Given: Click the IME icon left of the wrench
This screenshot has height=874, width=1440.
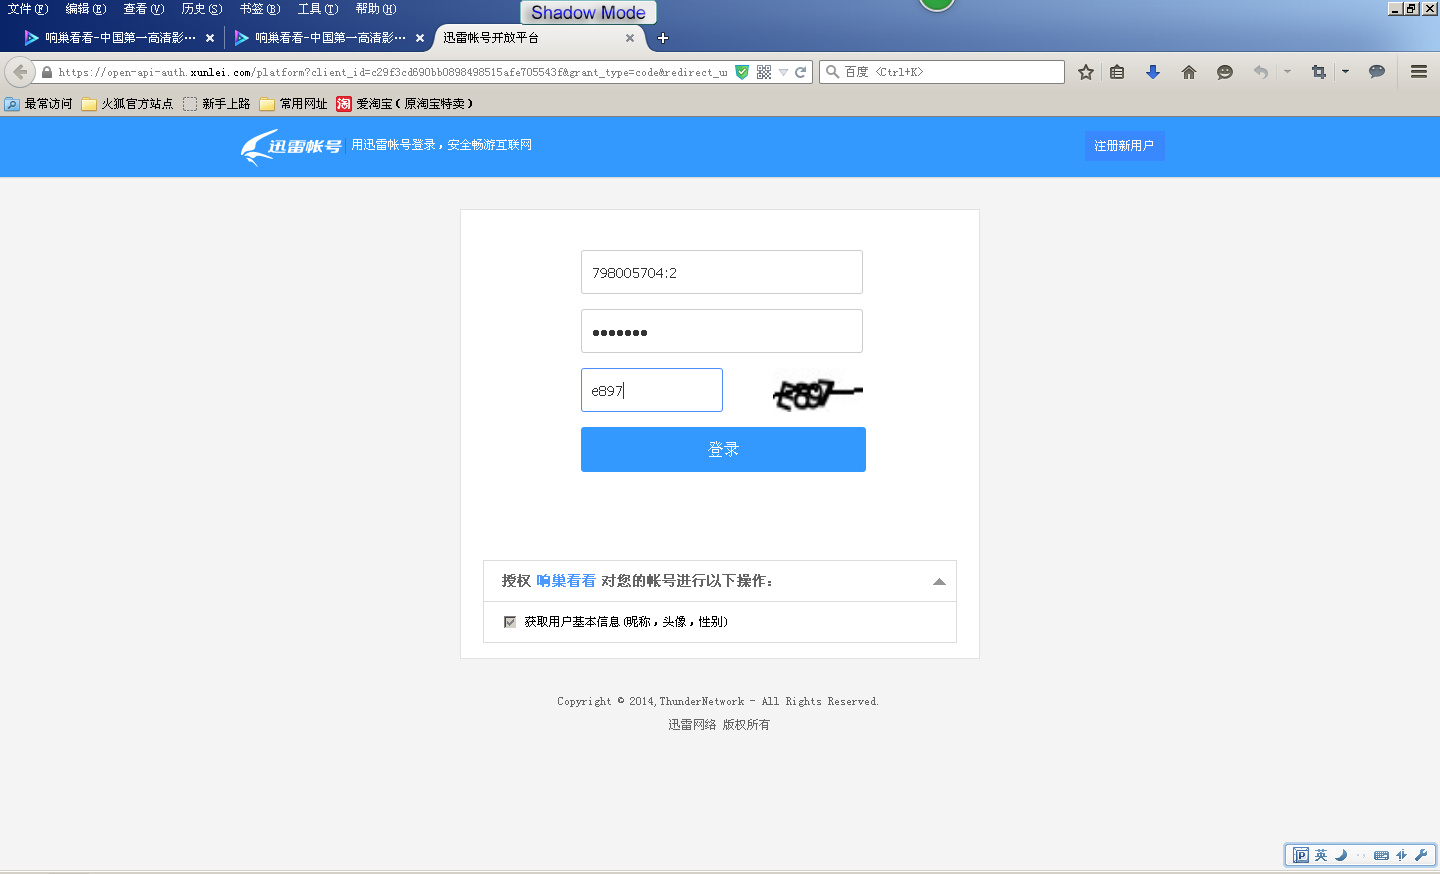Looking at the screenshot, I should [x=1401, y=855].
